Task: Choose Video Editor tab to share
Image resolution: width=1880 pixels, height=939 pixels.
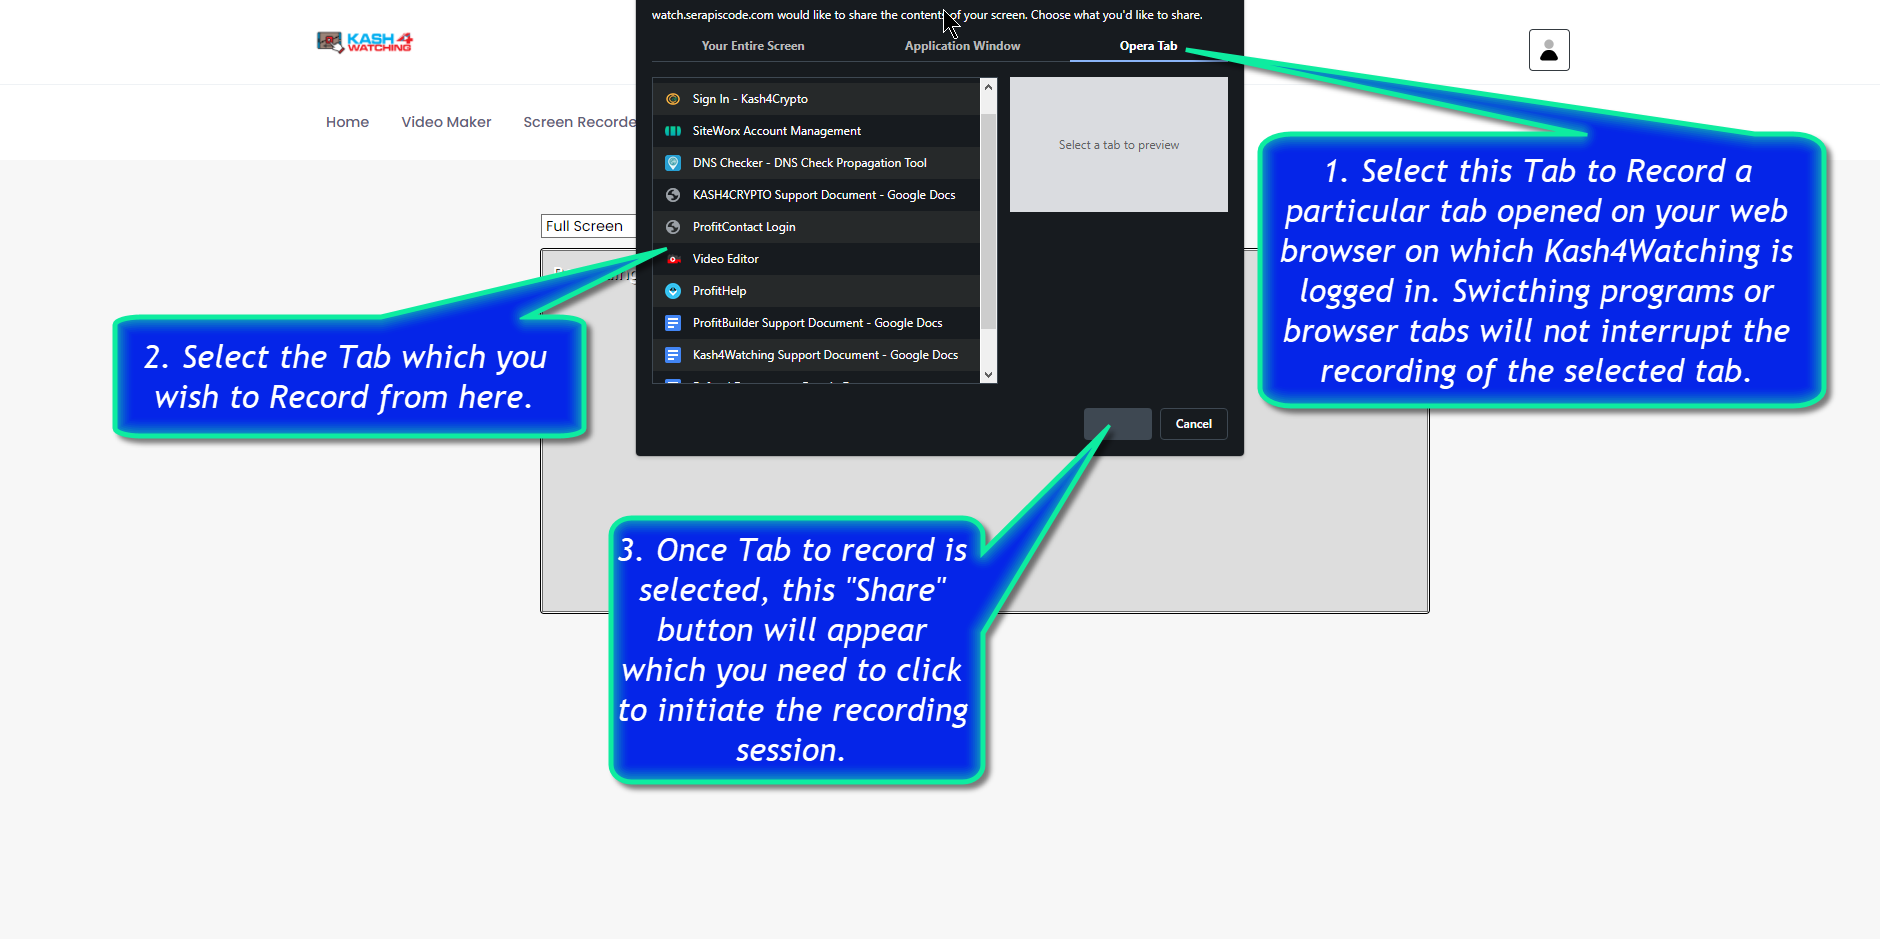Action: click(816, 259)
